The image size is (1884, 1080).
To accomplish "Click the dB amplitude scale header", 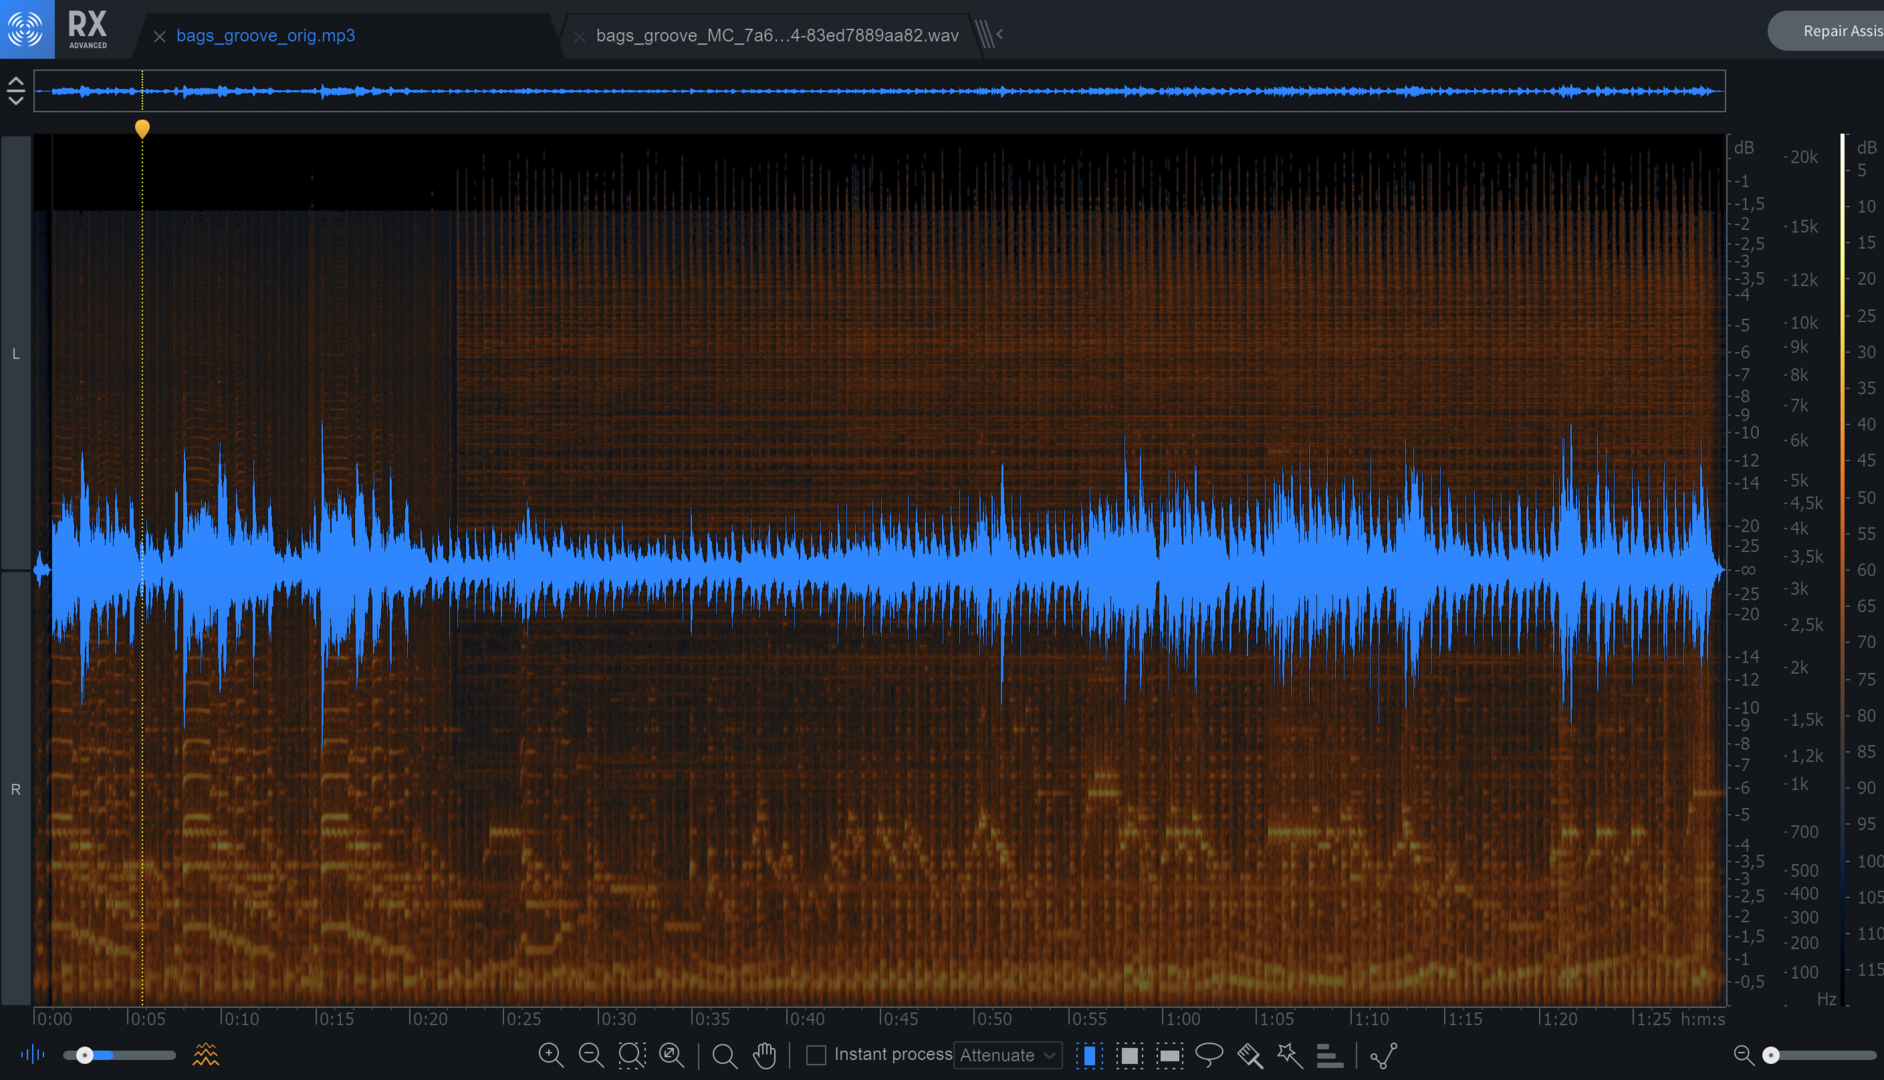I will tap(1744, 148).
